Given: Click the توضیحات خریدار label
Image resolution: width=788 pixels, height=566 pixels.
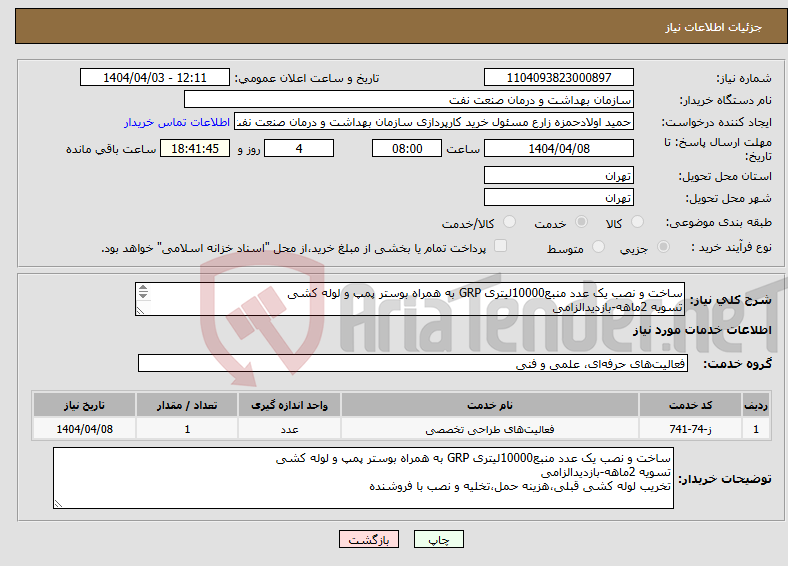Looking at the screenshot, I should click(x=725, y=479).
